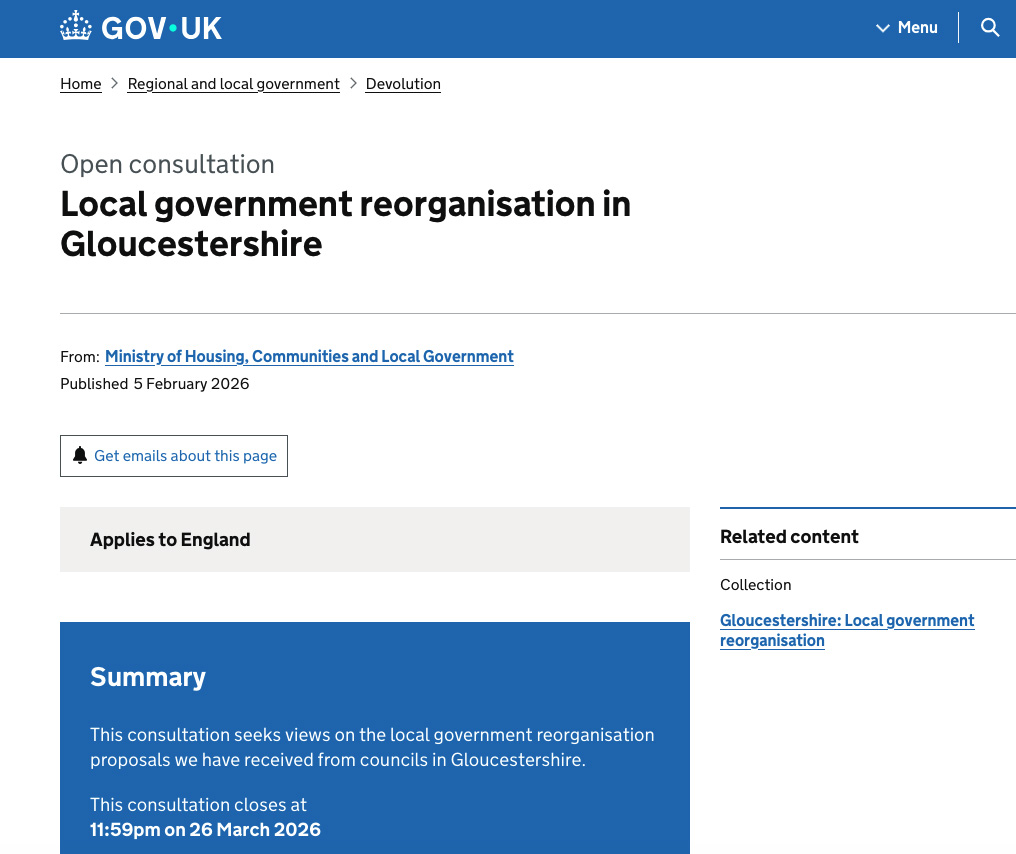This screenshot has height=854, width=1016.
Task: Click the Published 5 February 2026 text
Action: (x=155, y=384)
